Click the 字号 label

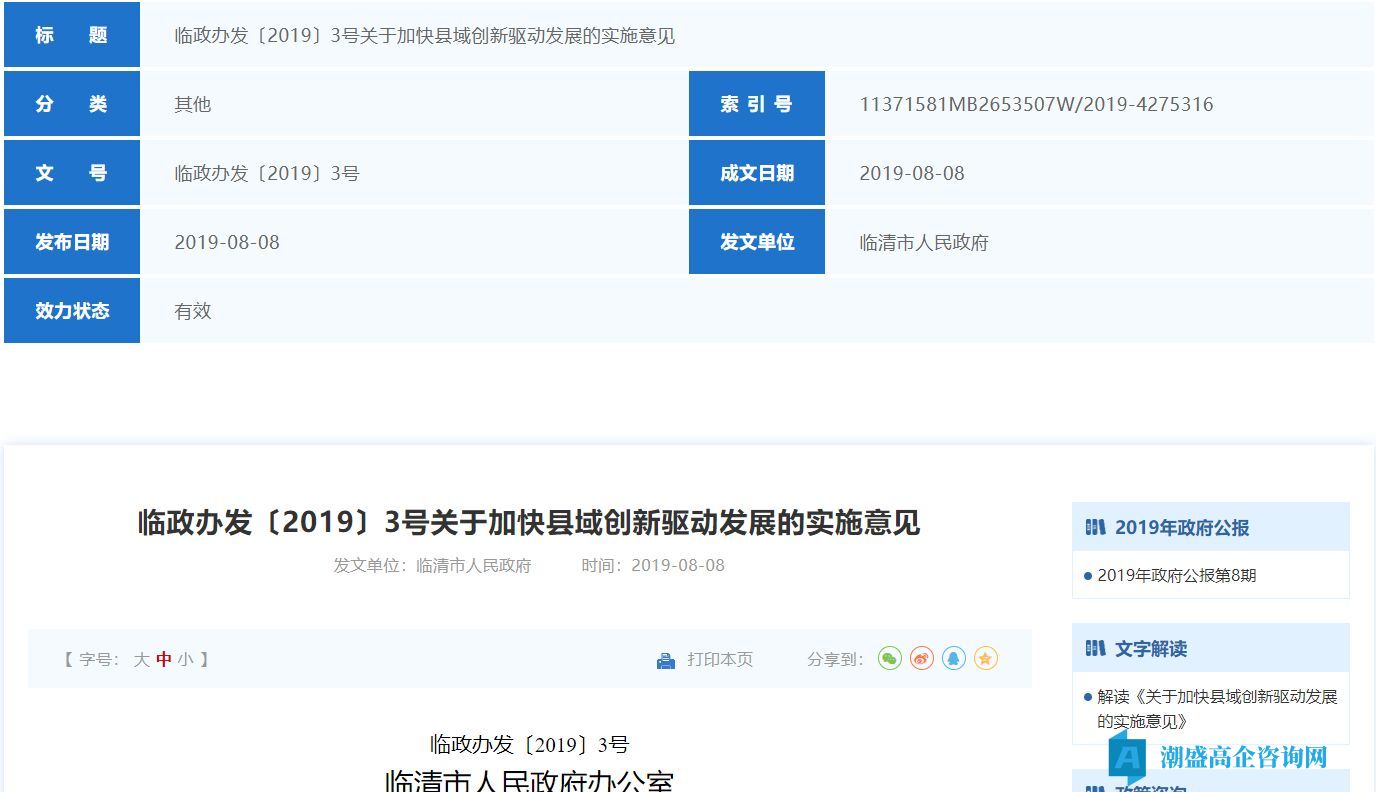click(x=99, y=659)
